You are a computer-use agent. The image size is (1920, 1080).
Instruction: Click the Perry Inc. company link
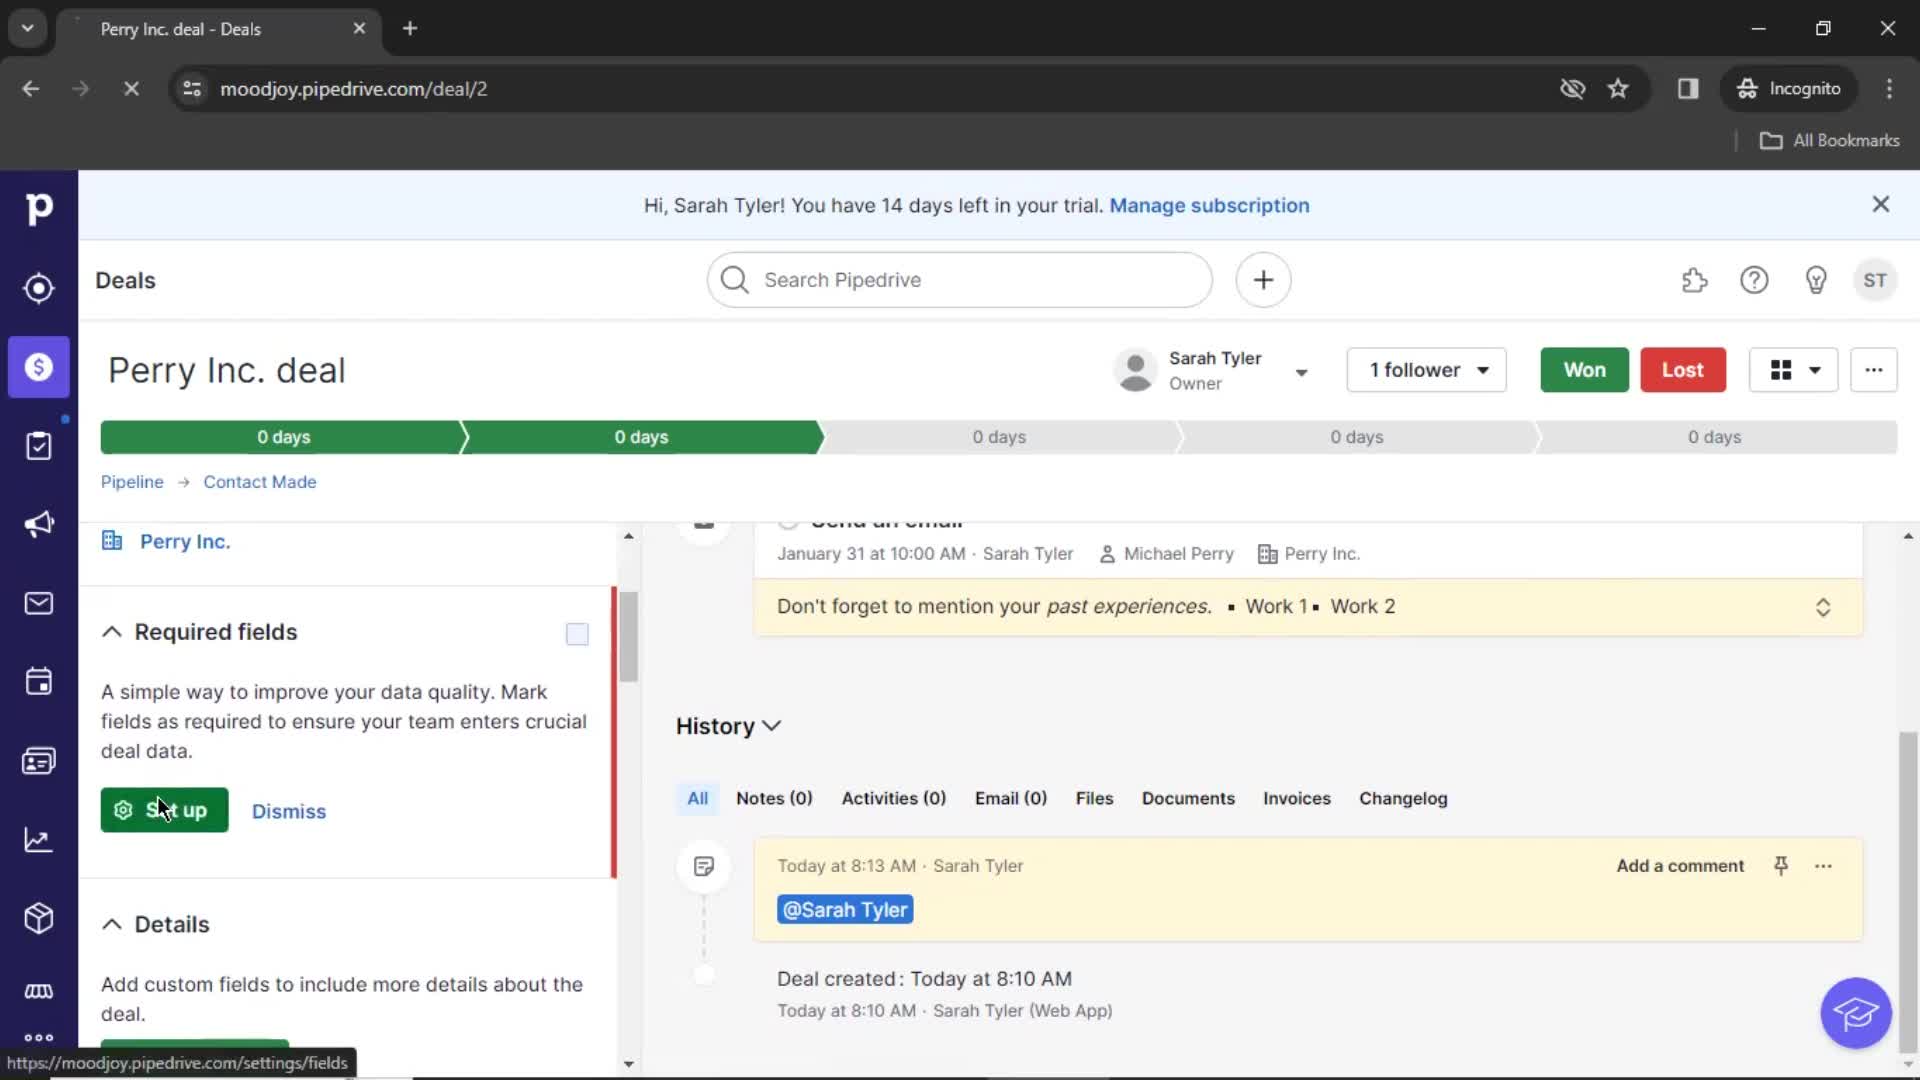pos(185,541)
